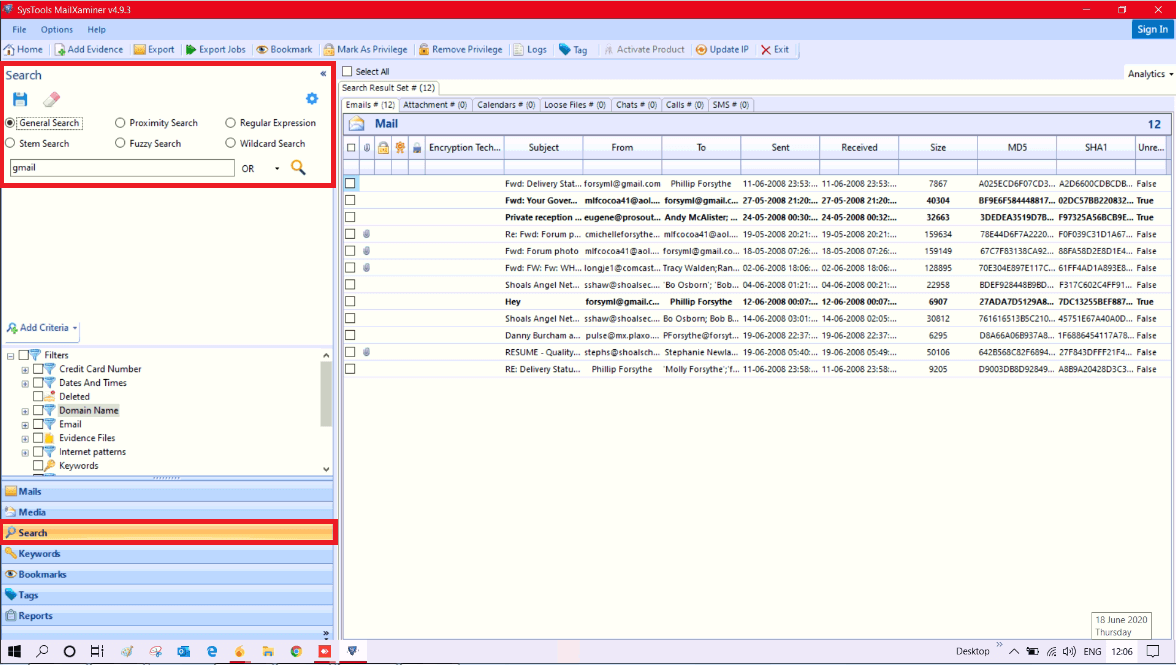Screen dimensions: 1176x665
Task: Click the Exit toolbar item
Action: pos(775,49)
